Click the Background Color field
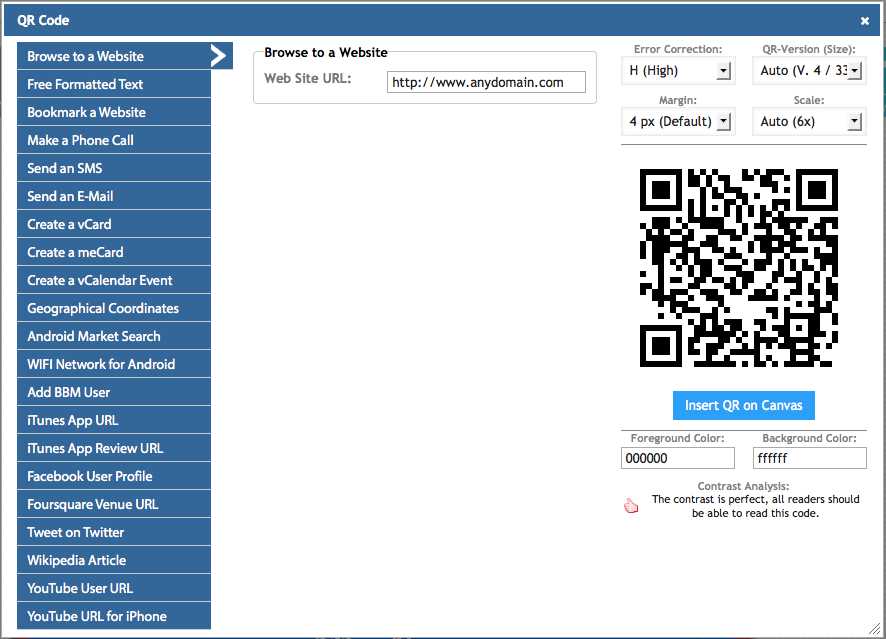Image resolution: width=886 pixels, height=639 pixels. [x=809, y=458]
